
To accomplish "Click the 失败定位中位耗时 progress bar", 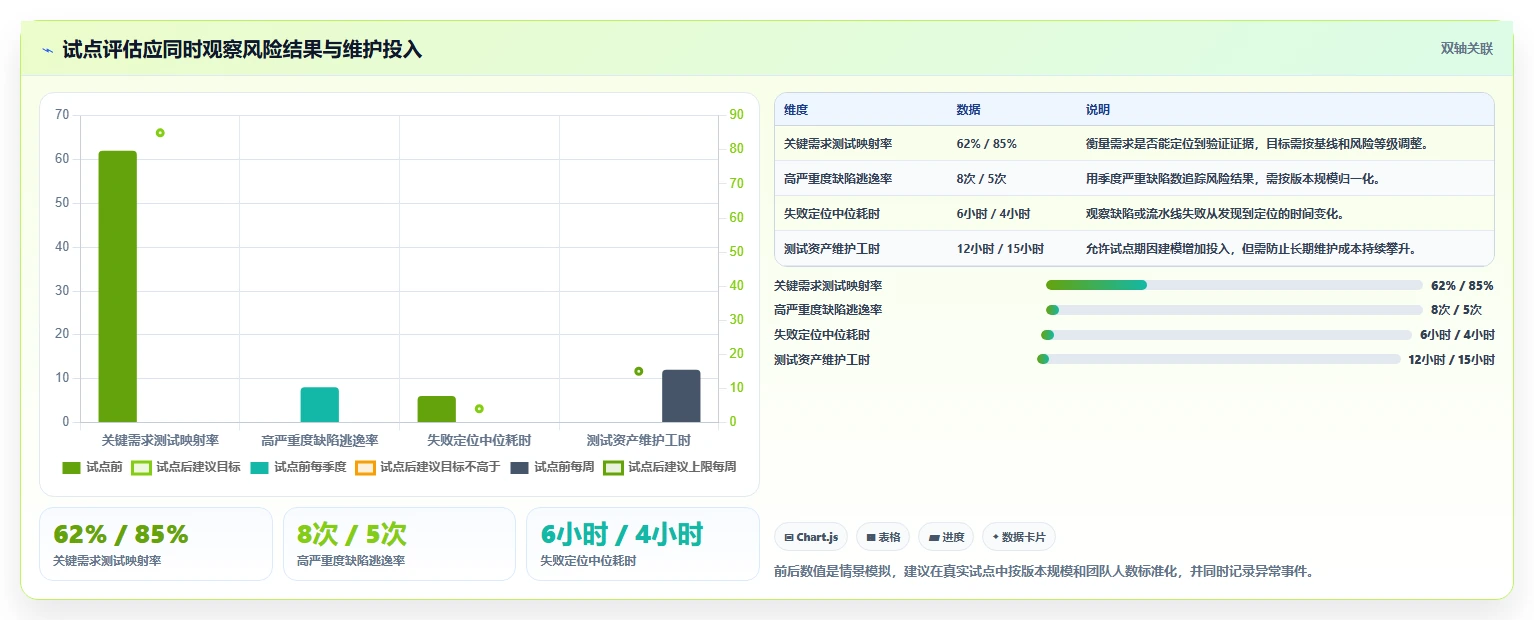I will click(1226, 335).
